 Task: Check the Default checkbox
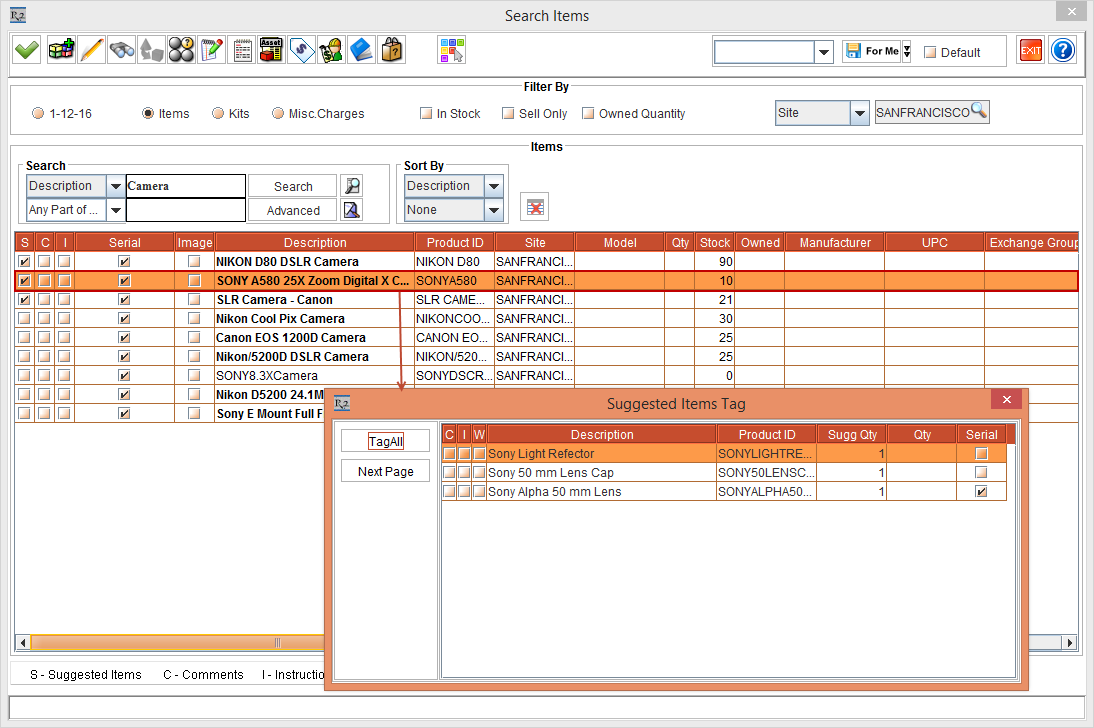930,53
